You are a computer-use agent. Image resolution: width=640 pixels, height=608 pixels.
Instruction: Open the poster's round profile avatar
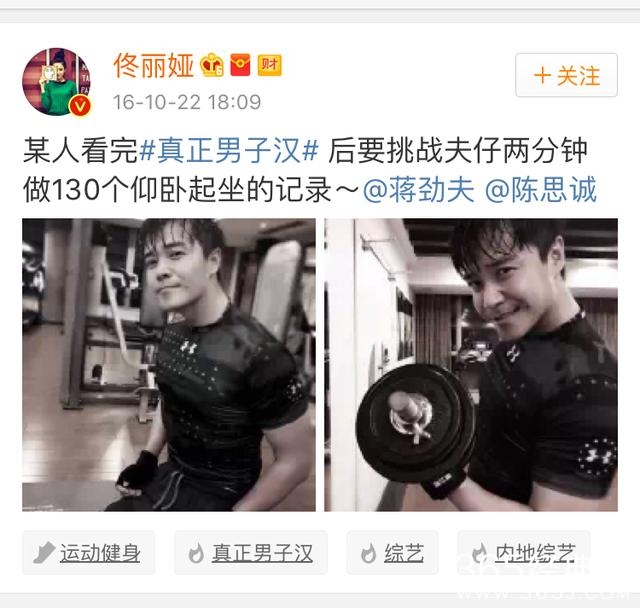click(56, 82)
